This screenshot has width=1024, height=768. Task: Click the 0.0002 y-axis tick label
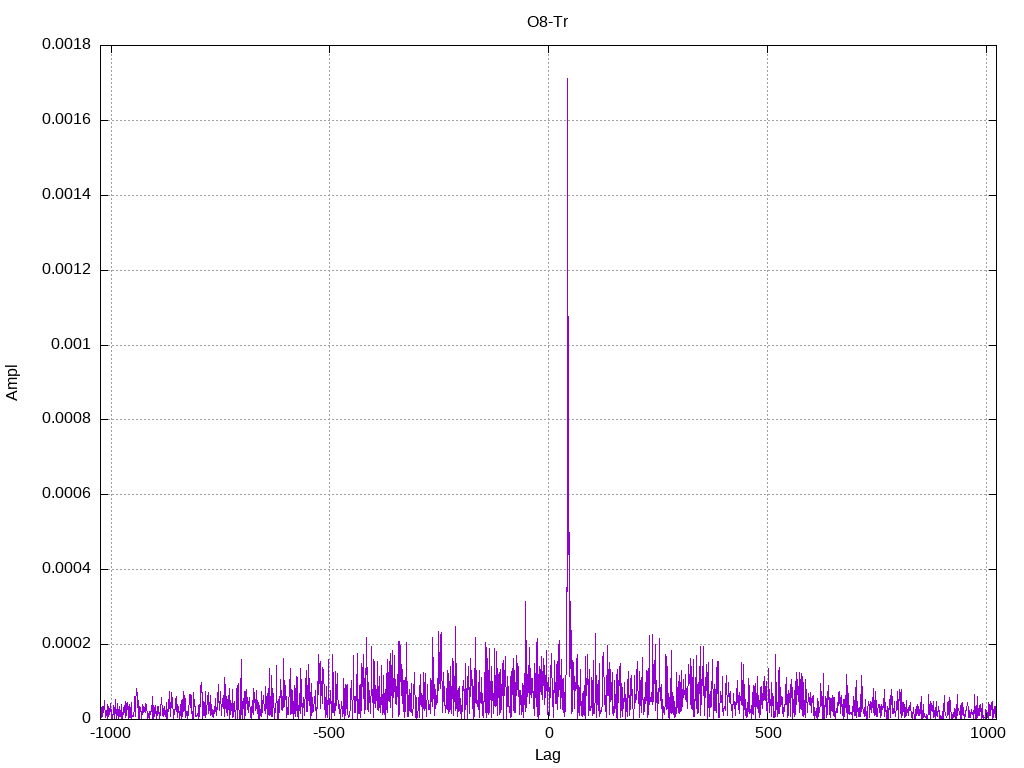66,644
